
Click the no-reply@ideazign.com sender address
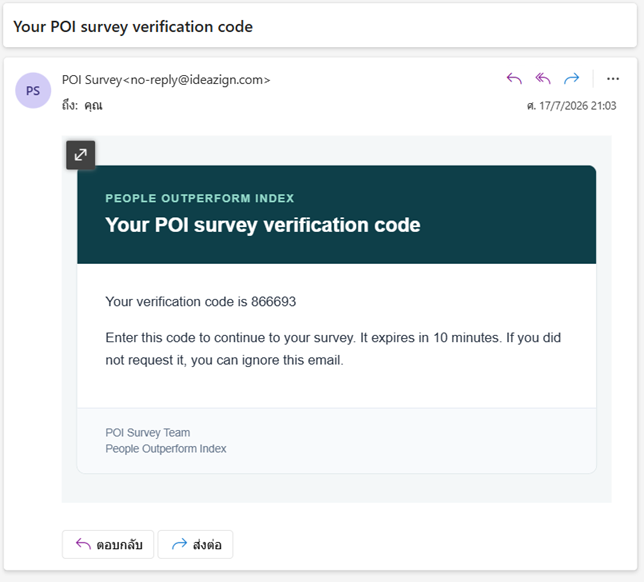pyautogui.click(x=197, y=80)
